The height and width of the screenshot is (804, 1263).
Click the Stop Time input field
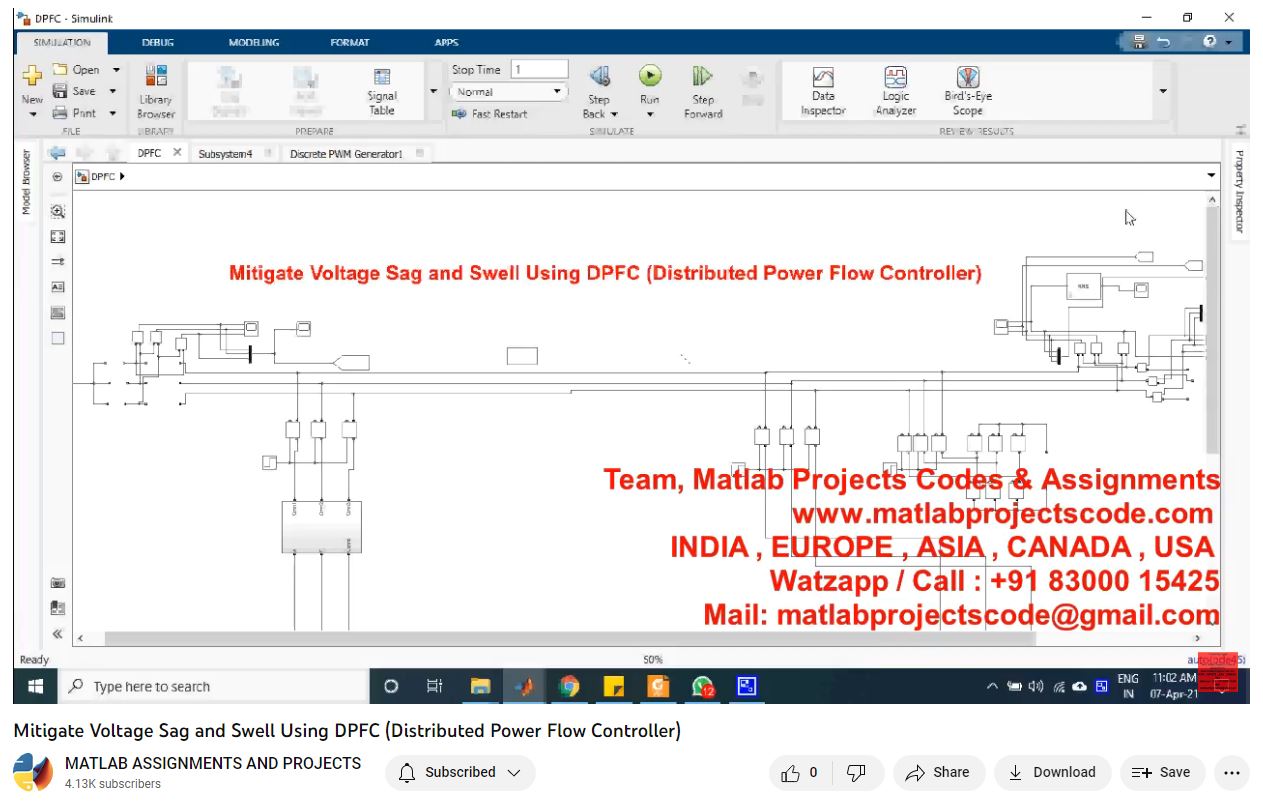tap(539, 69)
